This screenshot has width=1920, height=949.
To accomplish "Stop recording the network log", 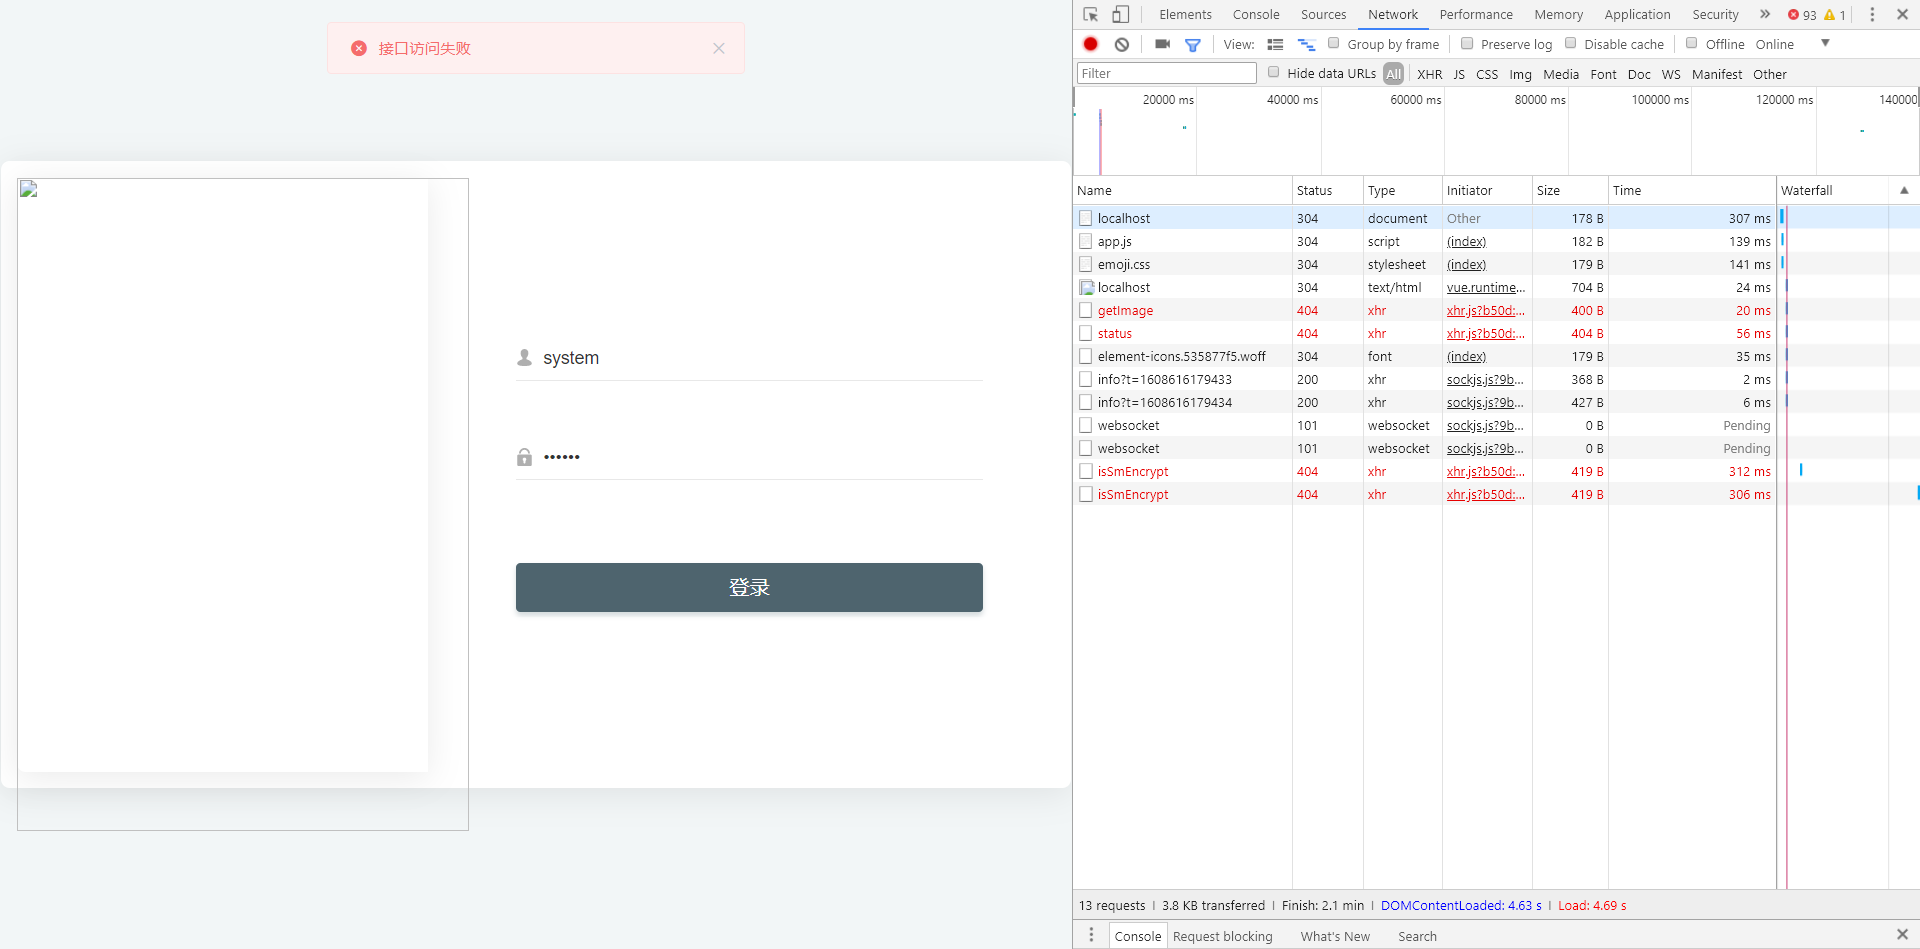I will click(1091, 44).
